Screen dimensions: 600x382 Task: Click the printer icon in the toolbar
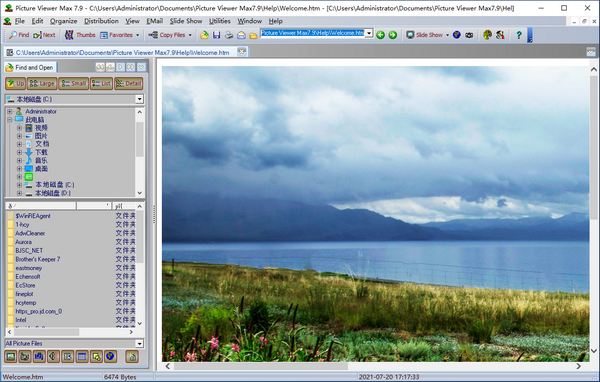point(229,35)
